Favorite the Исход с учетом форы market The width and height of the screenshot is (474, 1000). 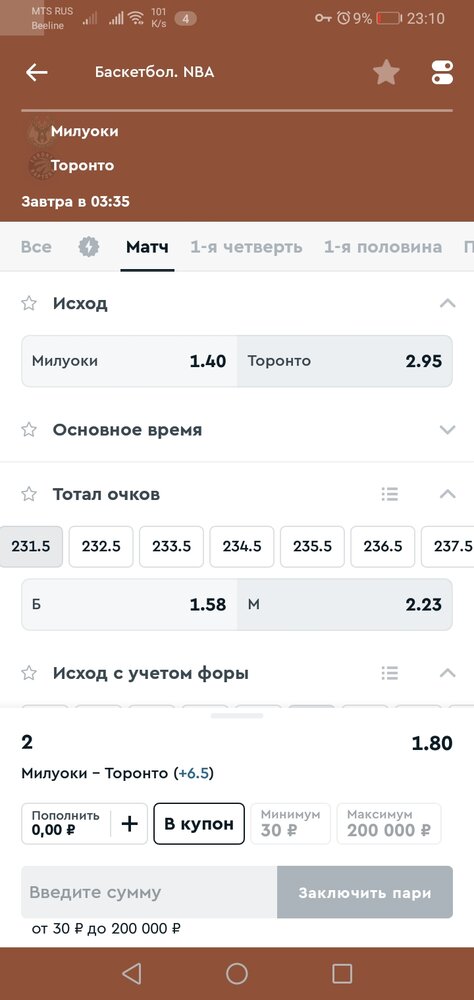[29, 673]
